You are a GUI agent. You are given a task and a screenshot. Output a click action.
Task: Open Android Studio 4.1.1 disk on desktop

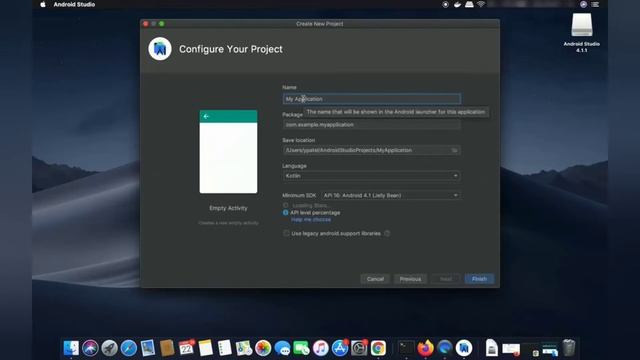[581, 33]
